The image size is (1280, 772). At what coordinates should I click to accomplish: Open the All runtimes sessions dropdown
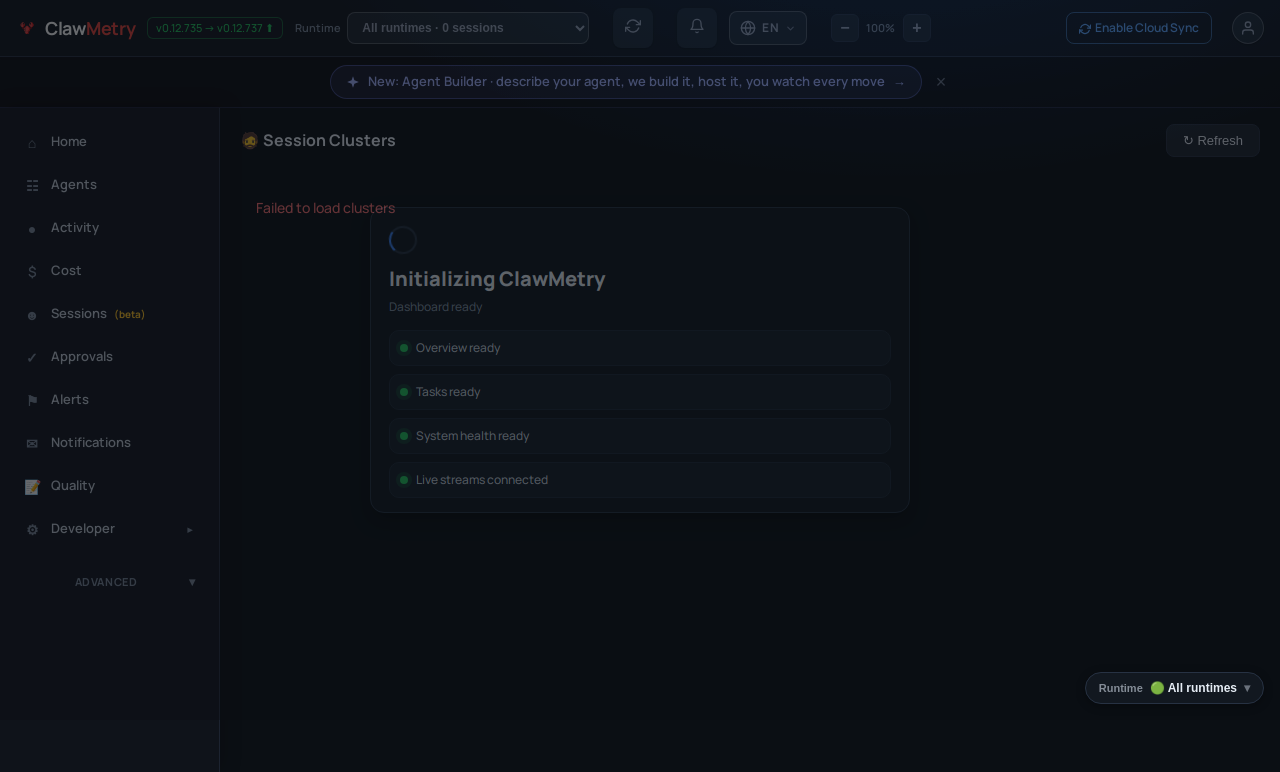468,28
